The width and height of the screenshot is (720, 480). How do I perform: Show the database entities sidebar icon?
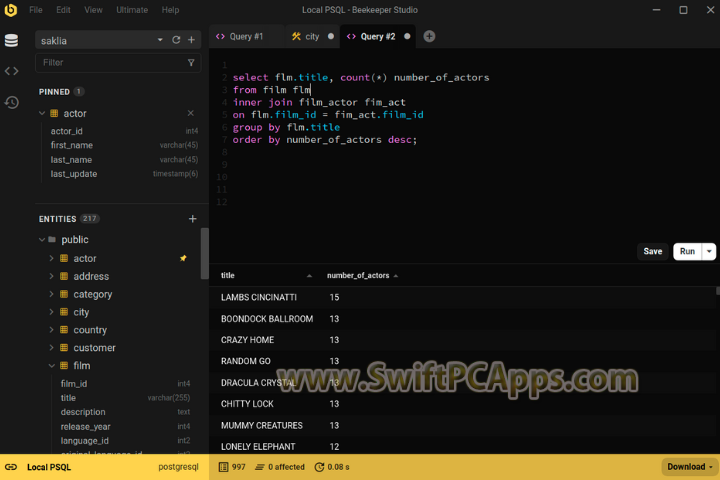point(11,41)
